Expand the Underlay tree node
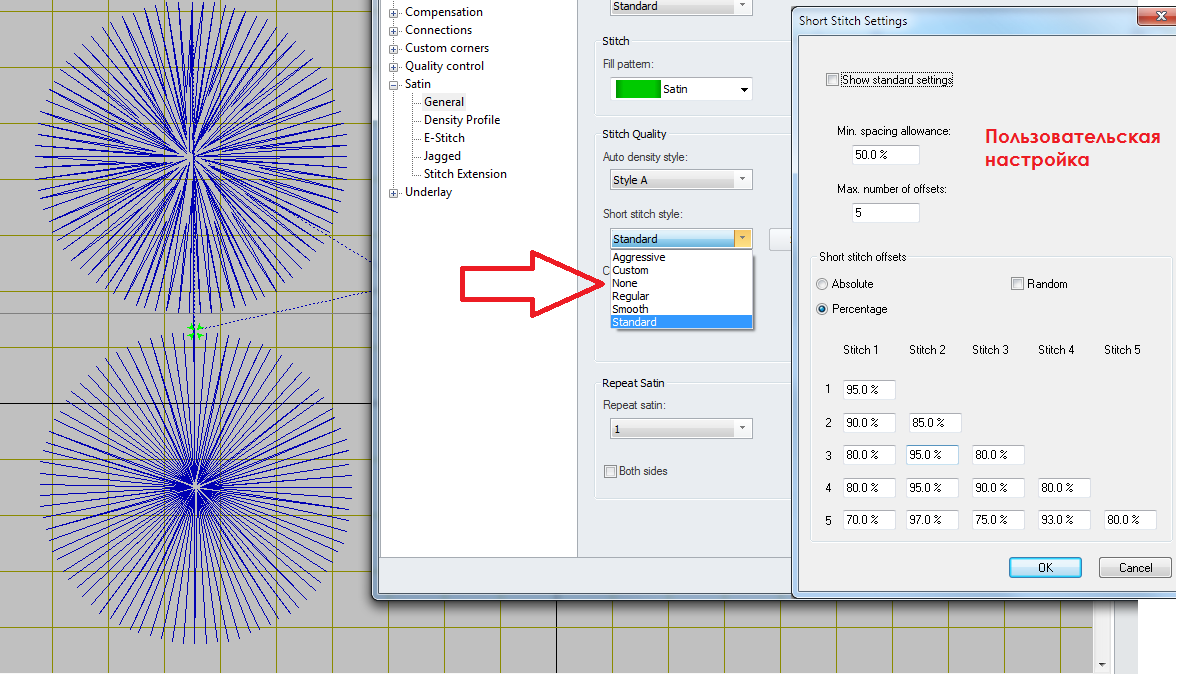The image size is (1182, 674). 394,193
